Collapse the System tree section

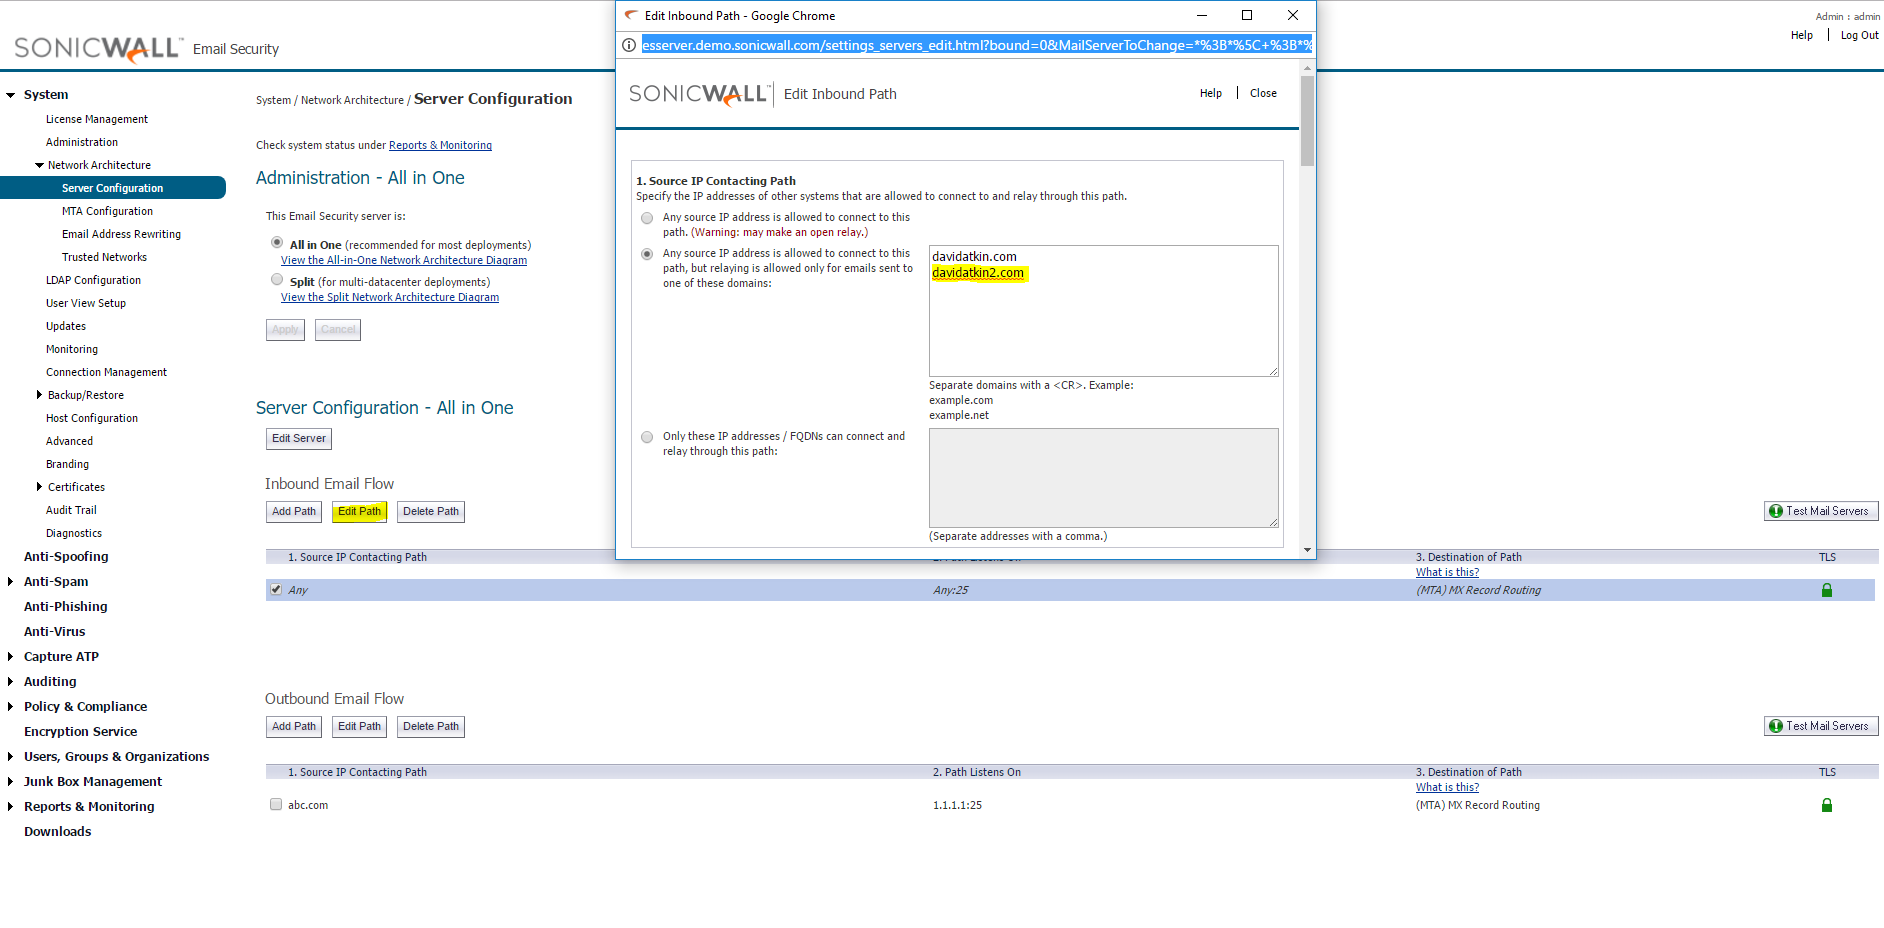11,95
